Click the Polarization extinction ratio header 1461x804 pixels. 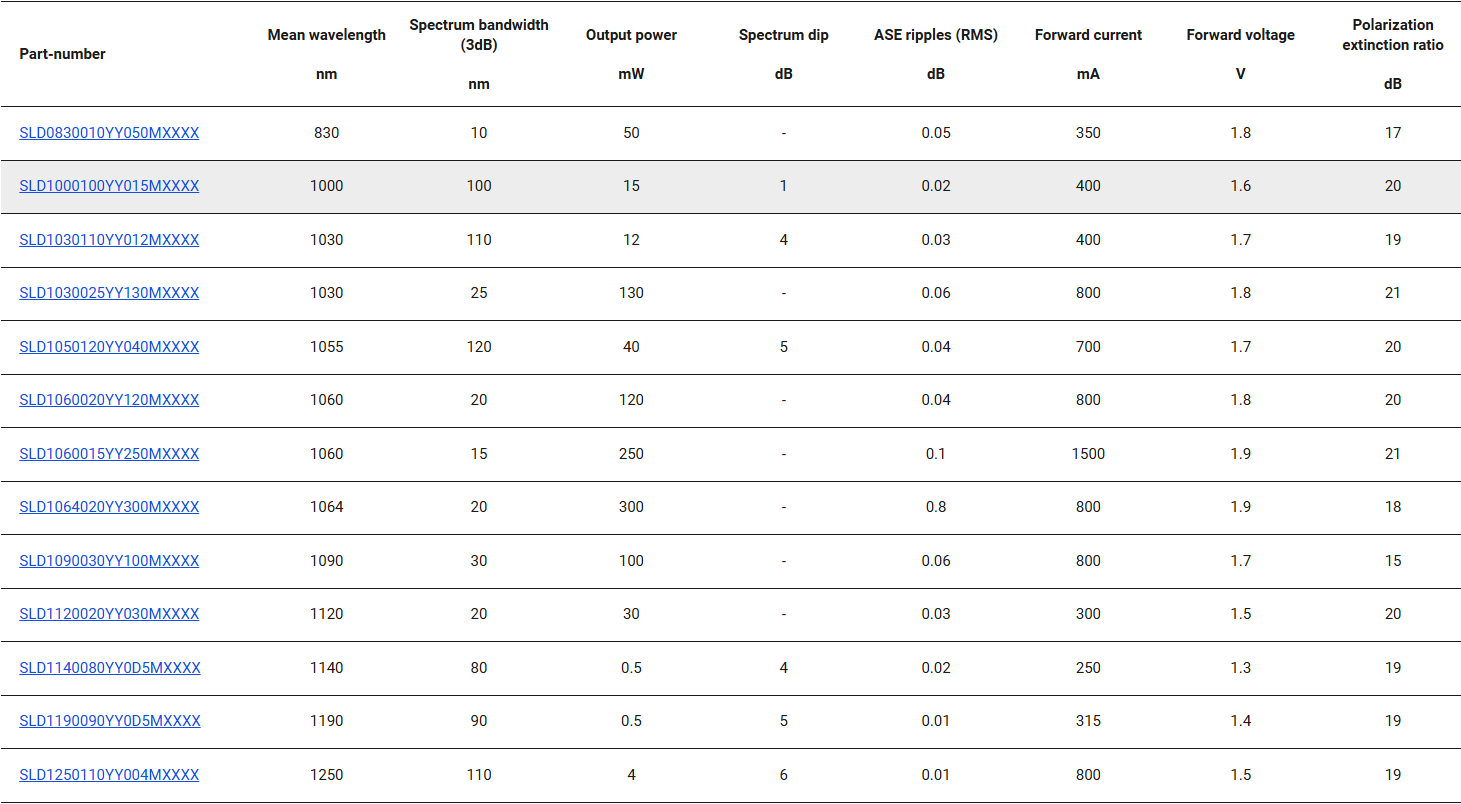pyautogui.click(x=1393, y=35)
